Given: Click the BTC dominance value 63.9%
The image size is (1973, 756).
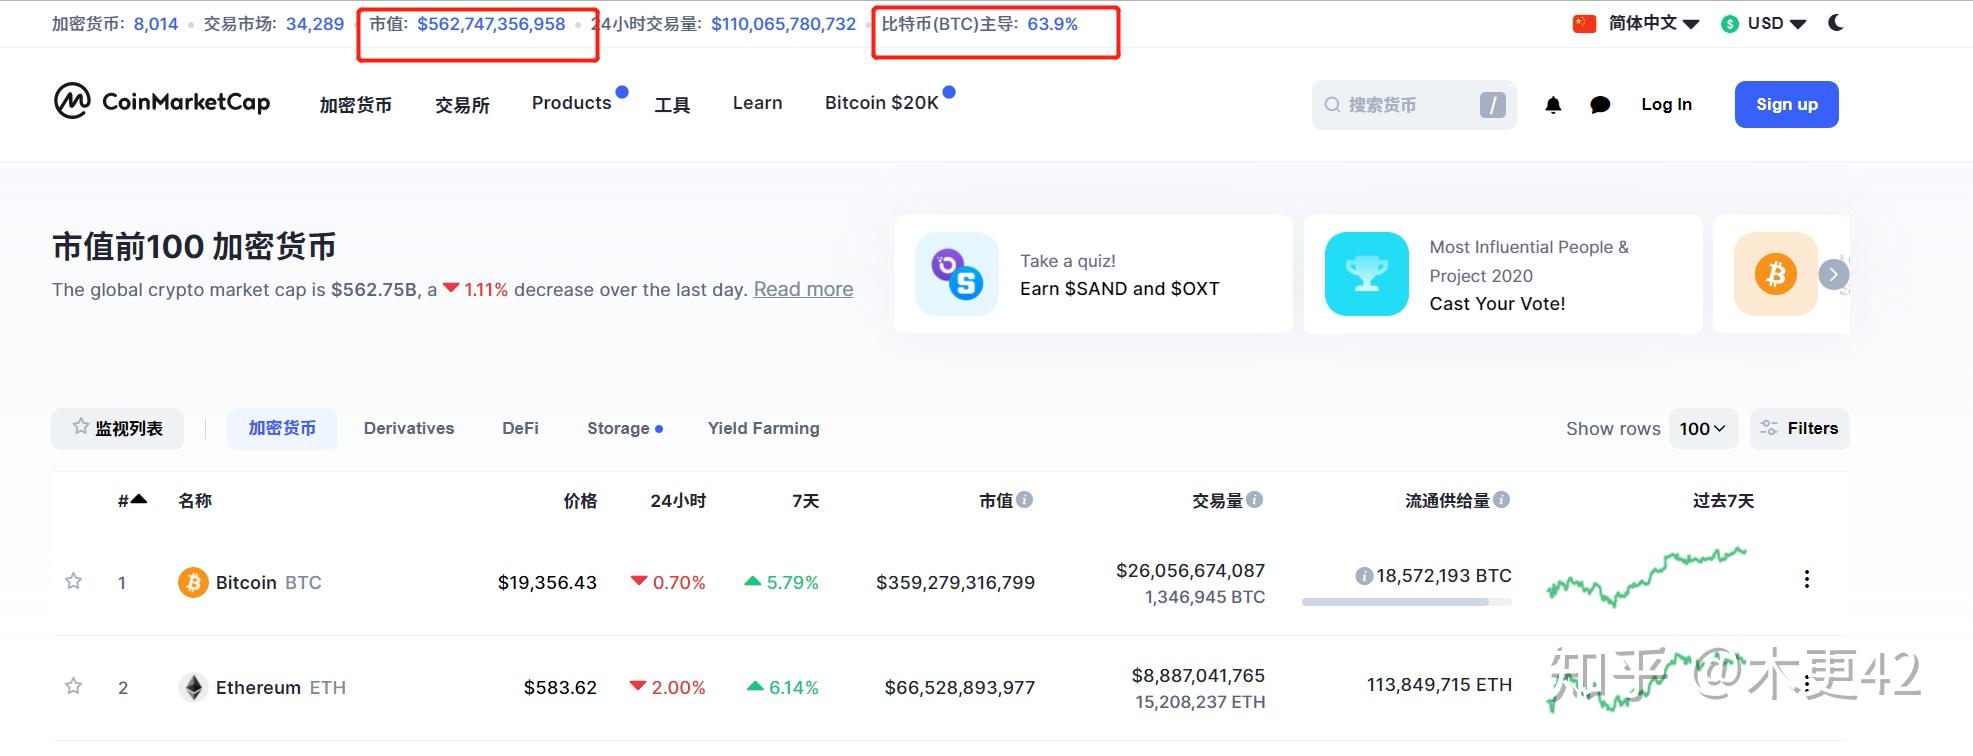Looking at the screenshot, I should coord(1053,24).
